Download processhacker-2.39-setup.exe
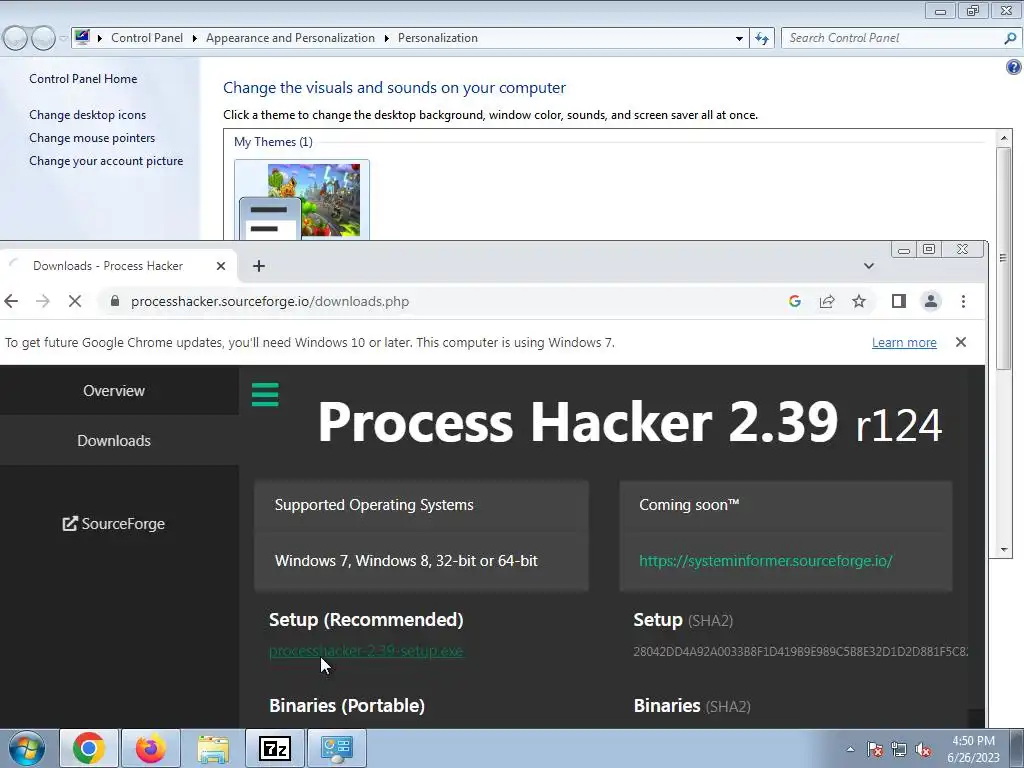Viewport: 1024px width, 768px height. click(366, 651)
